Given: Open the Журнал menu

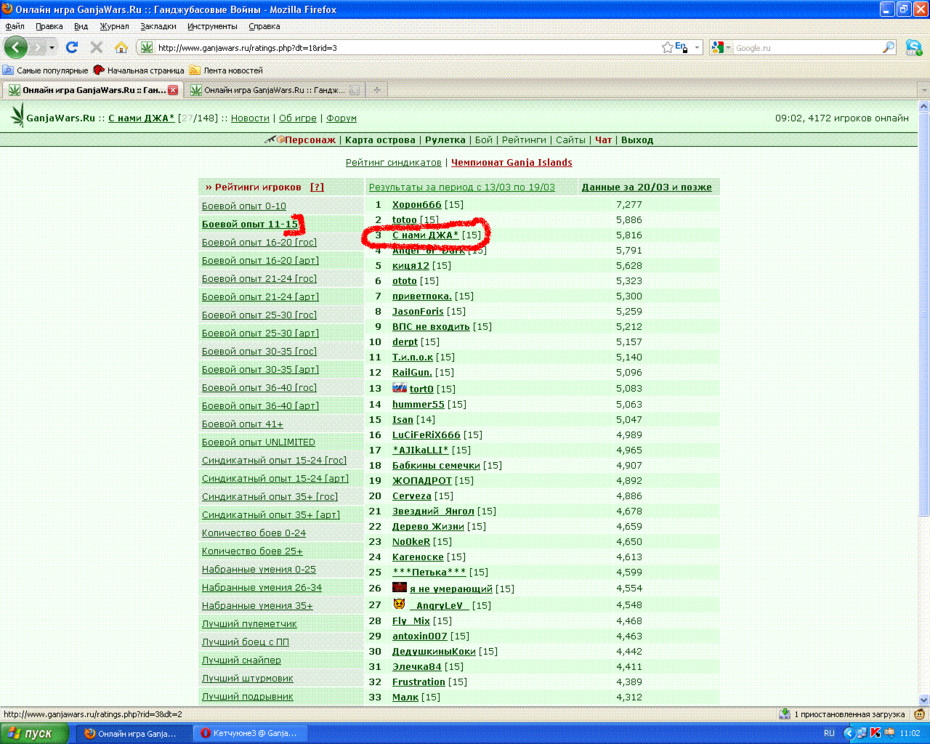Looking at the screenshot, I should coord(114,26).
